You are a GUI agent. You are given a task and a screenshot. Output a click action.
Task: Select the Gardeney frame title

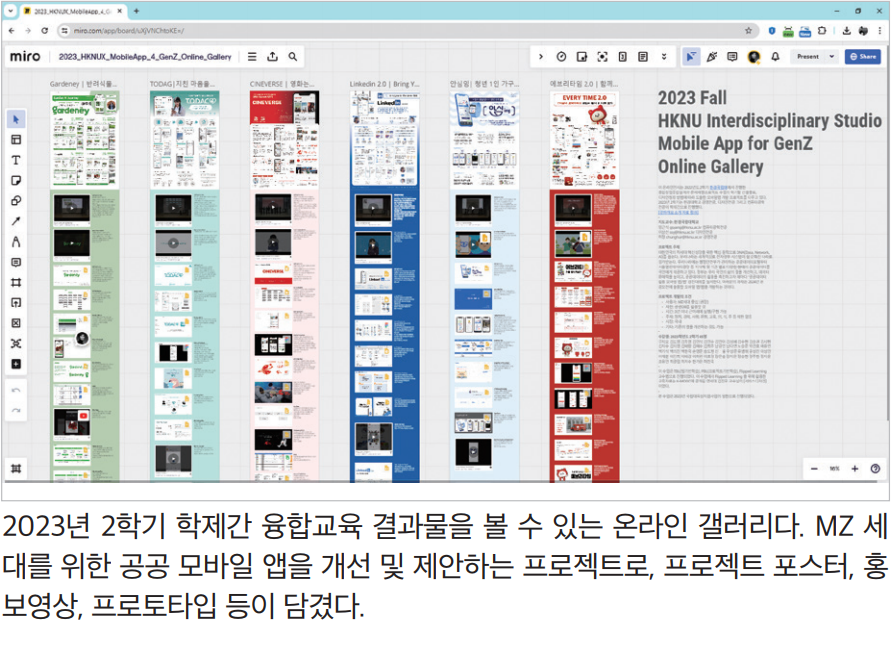point(84,84)
